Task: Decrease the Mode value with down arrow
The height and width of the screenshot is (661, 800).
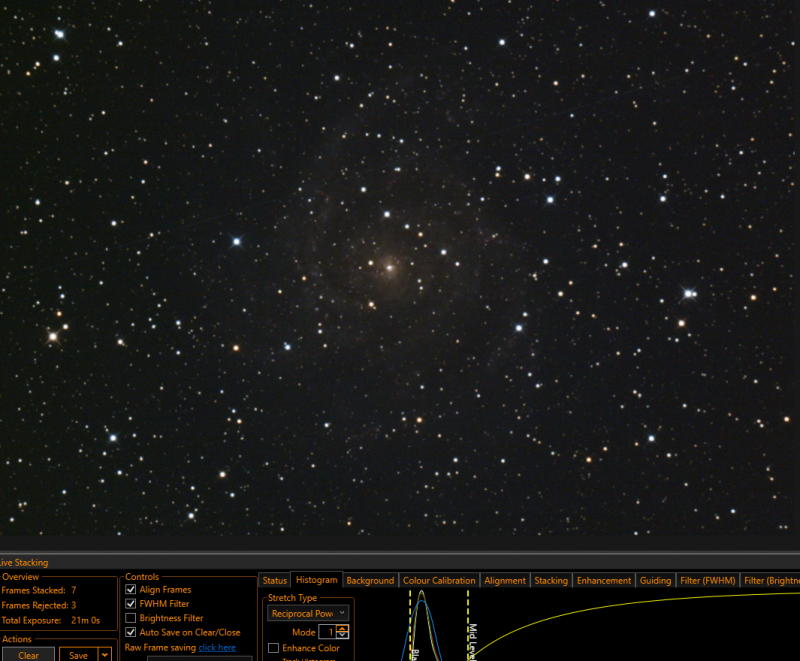Action: click(x=342, y=635)
